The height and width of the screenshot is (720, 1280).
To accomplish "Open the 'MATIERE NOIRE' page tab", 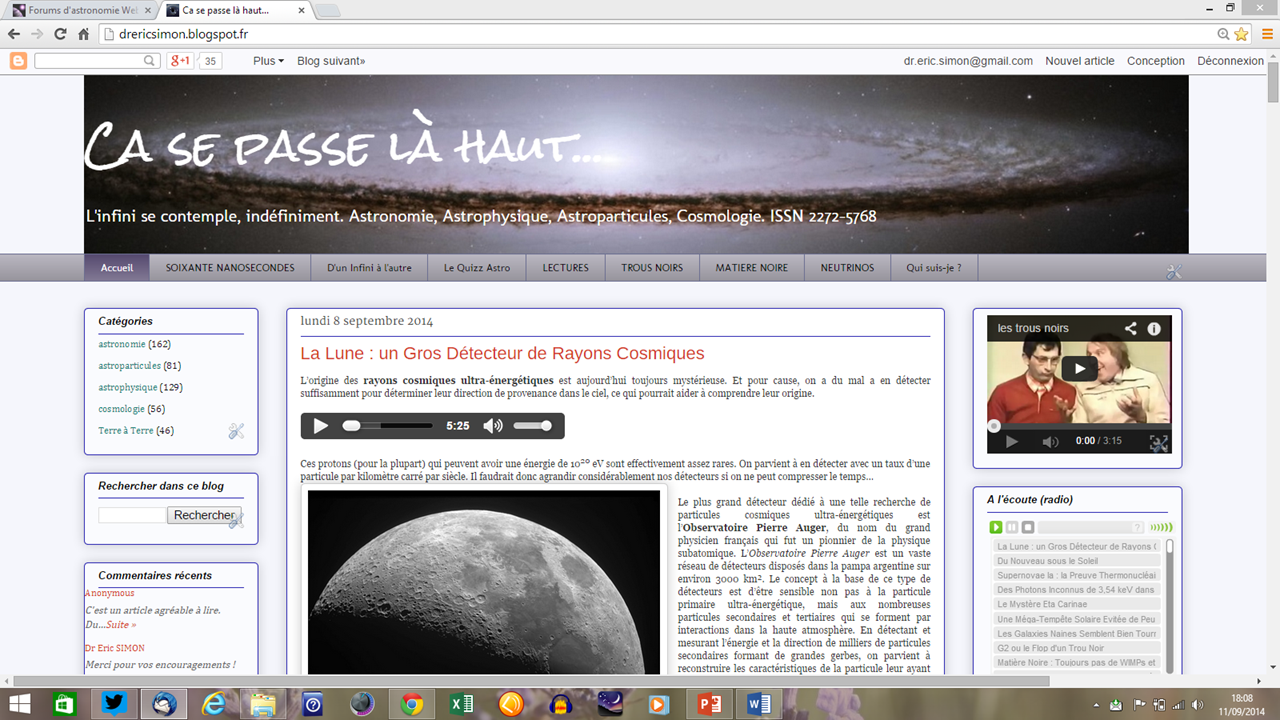I will pyautogui.click(x=752, y=268).
